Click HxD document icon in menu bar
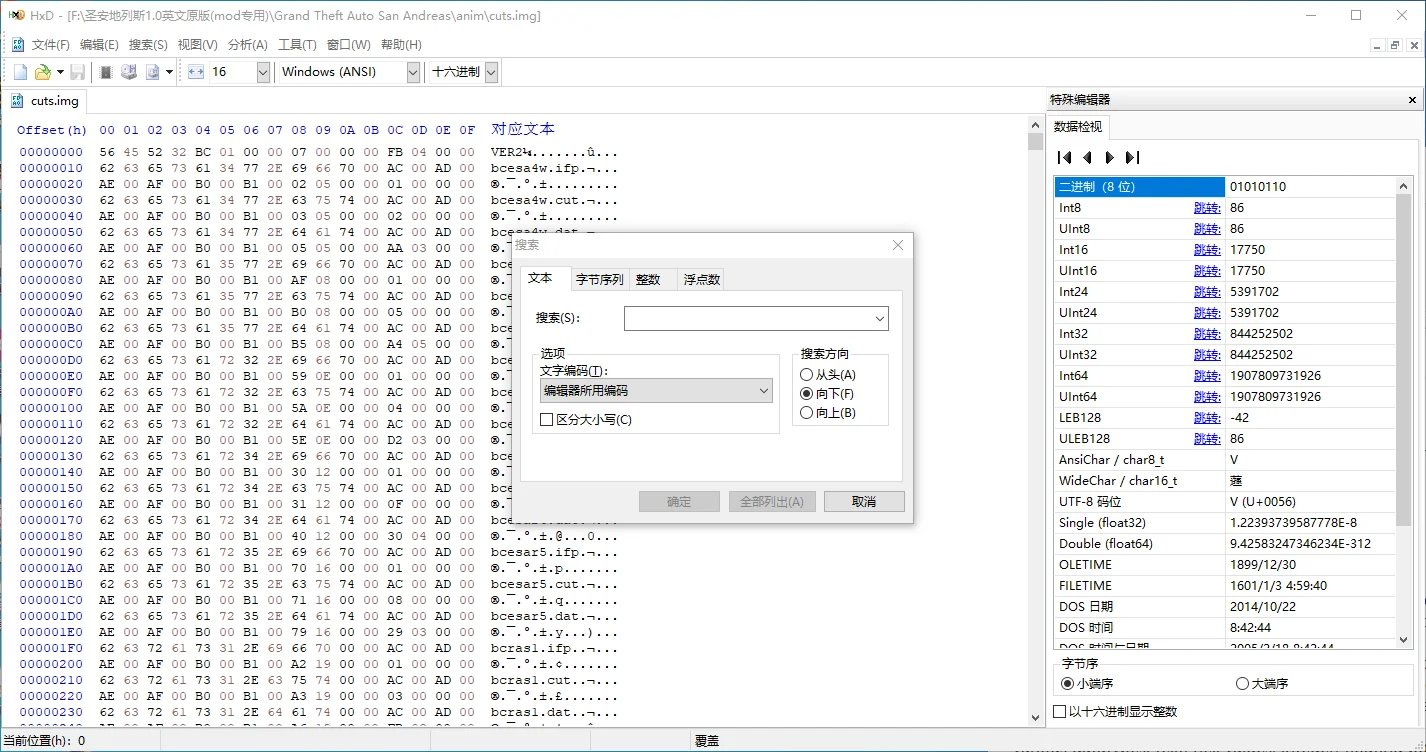 point(17,45)
